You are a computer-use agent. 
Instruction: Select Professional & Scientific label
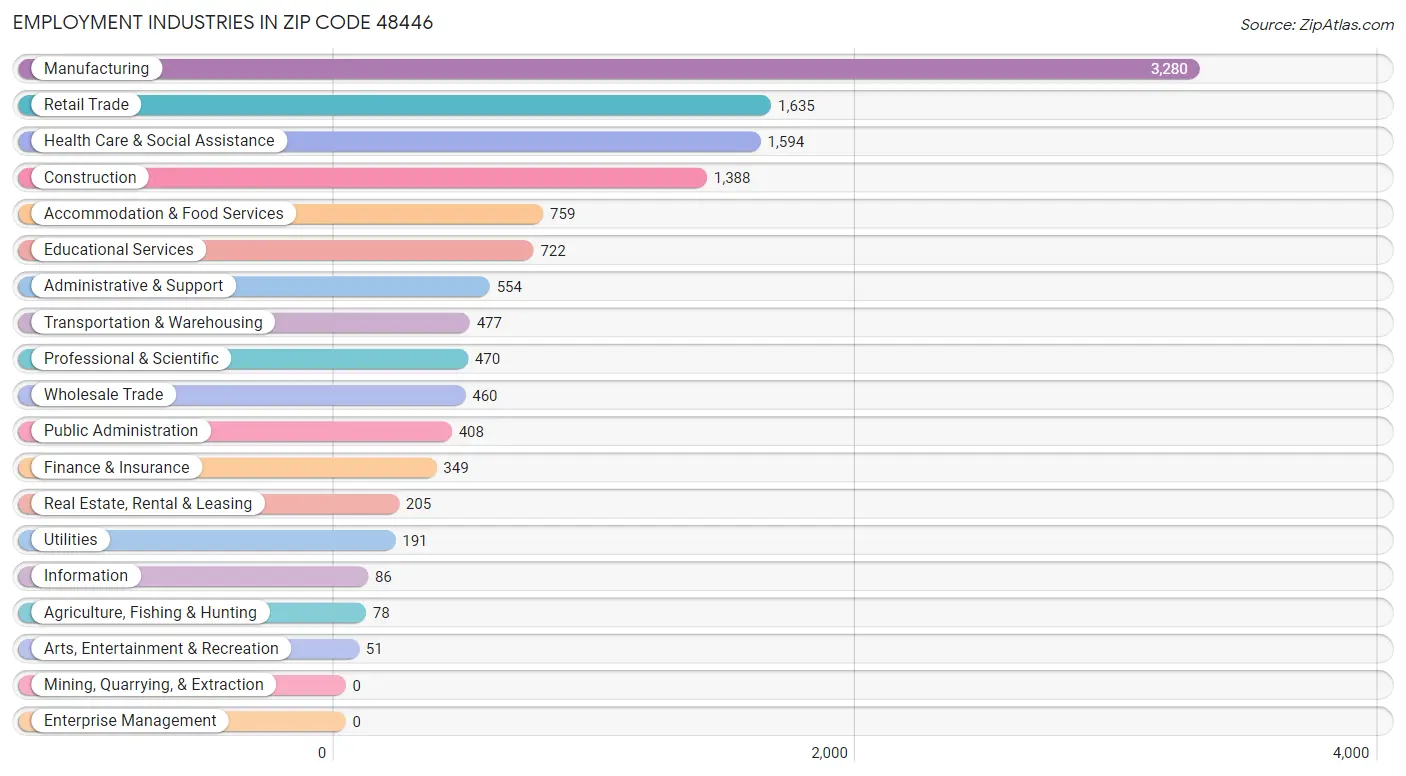pyautogui.click(x=131, y=359)
